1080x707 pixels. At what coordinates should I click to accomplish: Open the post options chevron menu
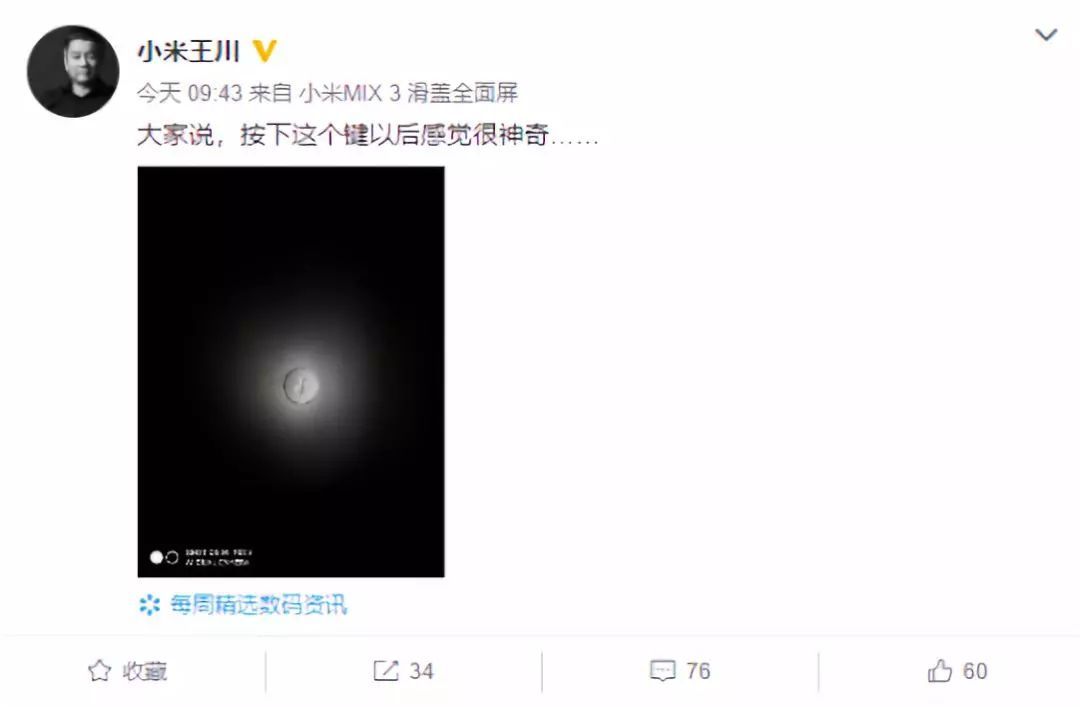click(x=1046, y=34)
